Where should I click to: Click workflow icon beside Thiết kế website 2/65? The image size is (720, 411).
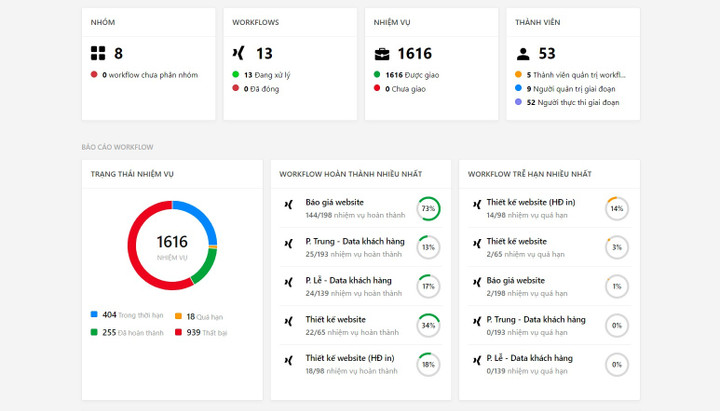coord(476,247)
